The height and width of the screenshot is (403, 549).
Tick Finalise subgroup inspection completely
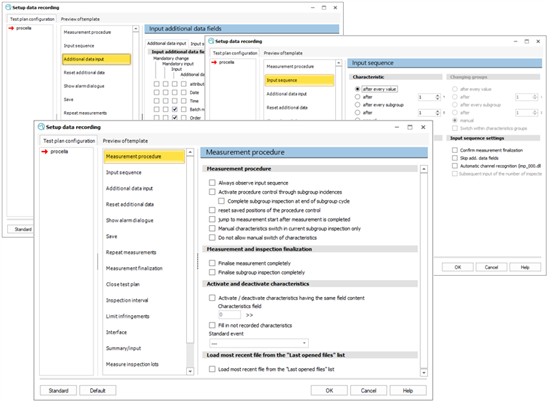pos(212,272)
